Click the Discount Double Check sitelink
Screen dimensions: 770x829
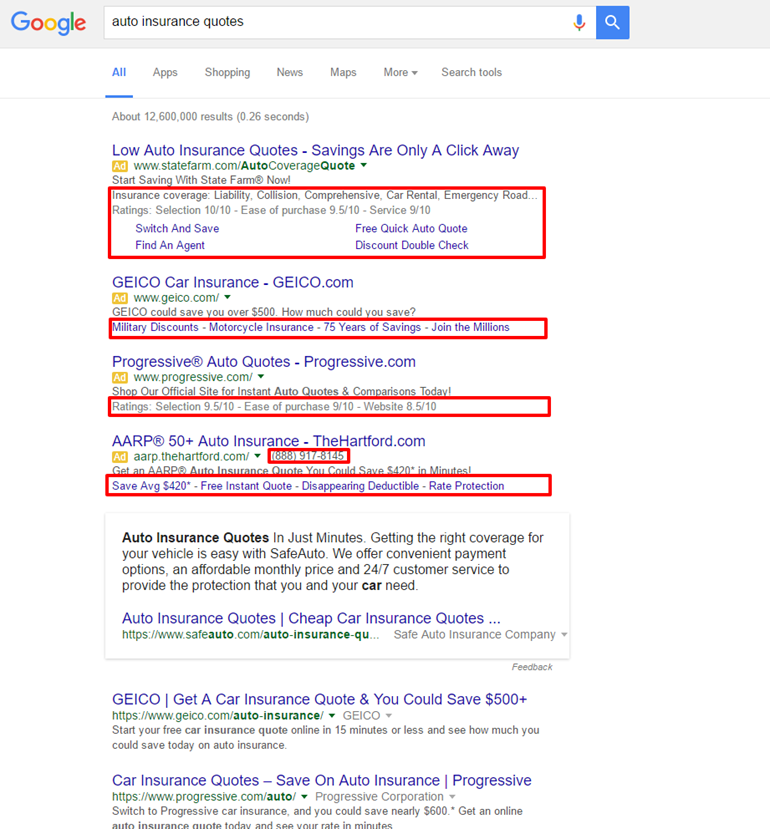click(411, 245)
